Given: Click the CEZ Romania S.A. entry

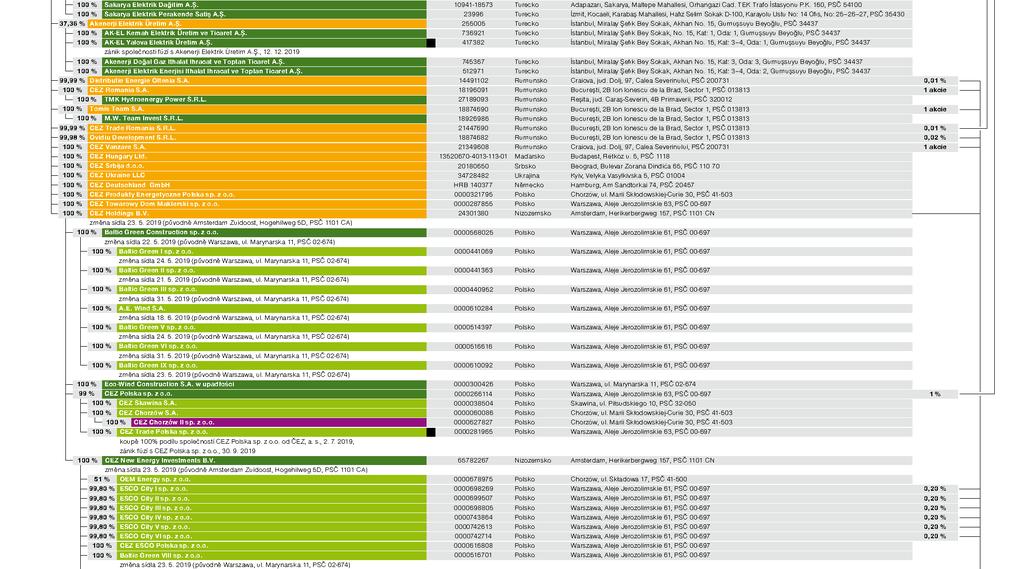Looking at the screenshot, I should (x=257, y=90).
